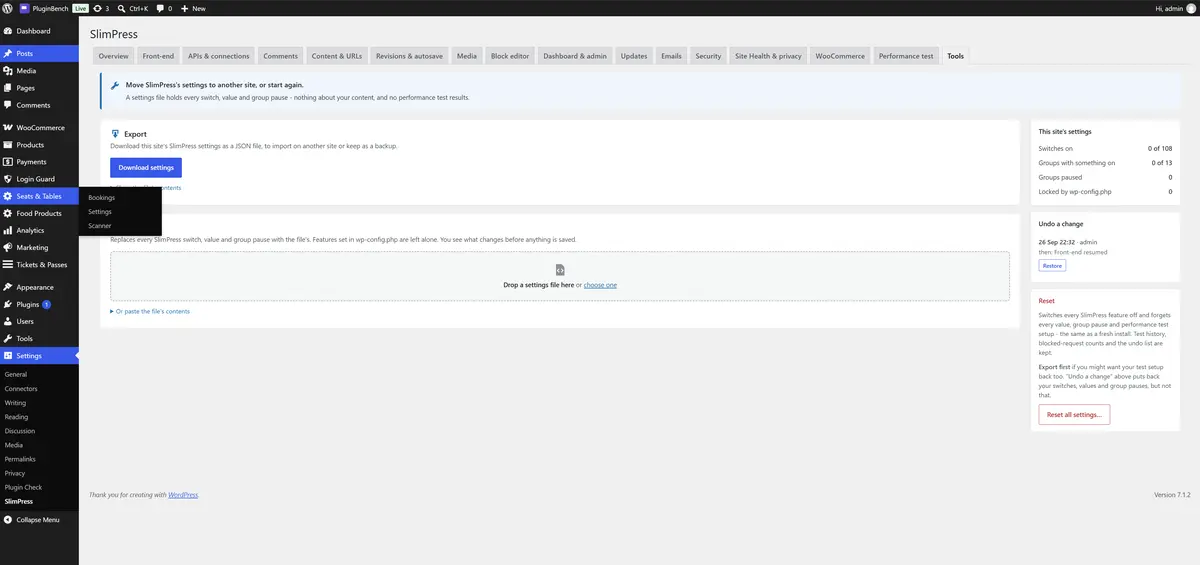Click the Tools wrench icon in sidebar
The image size is (1200, 565).
point(8,338)
